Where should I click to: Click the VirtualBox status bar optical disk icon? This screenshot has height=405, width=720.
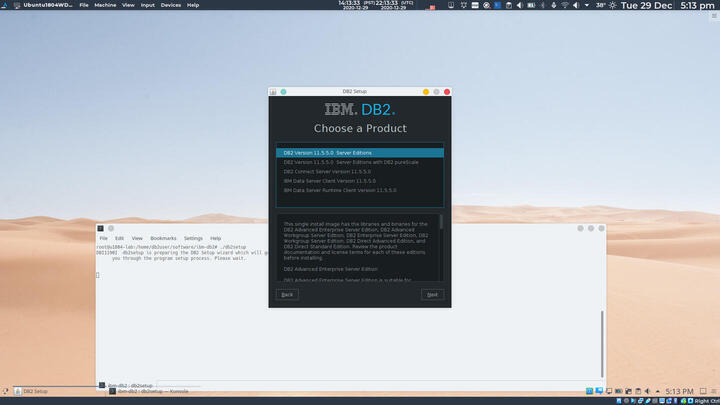click(x=626, y=401)
